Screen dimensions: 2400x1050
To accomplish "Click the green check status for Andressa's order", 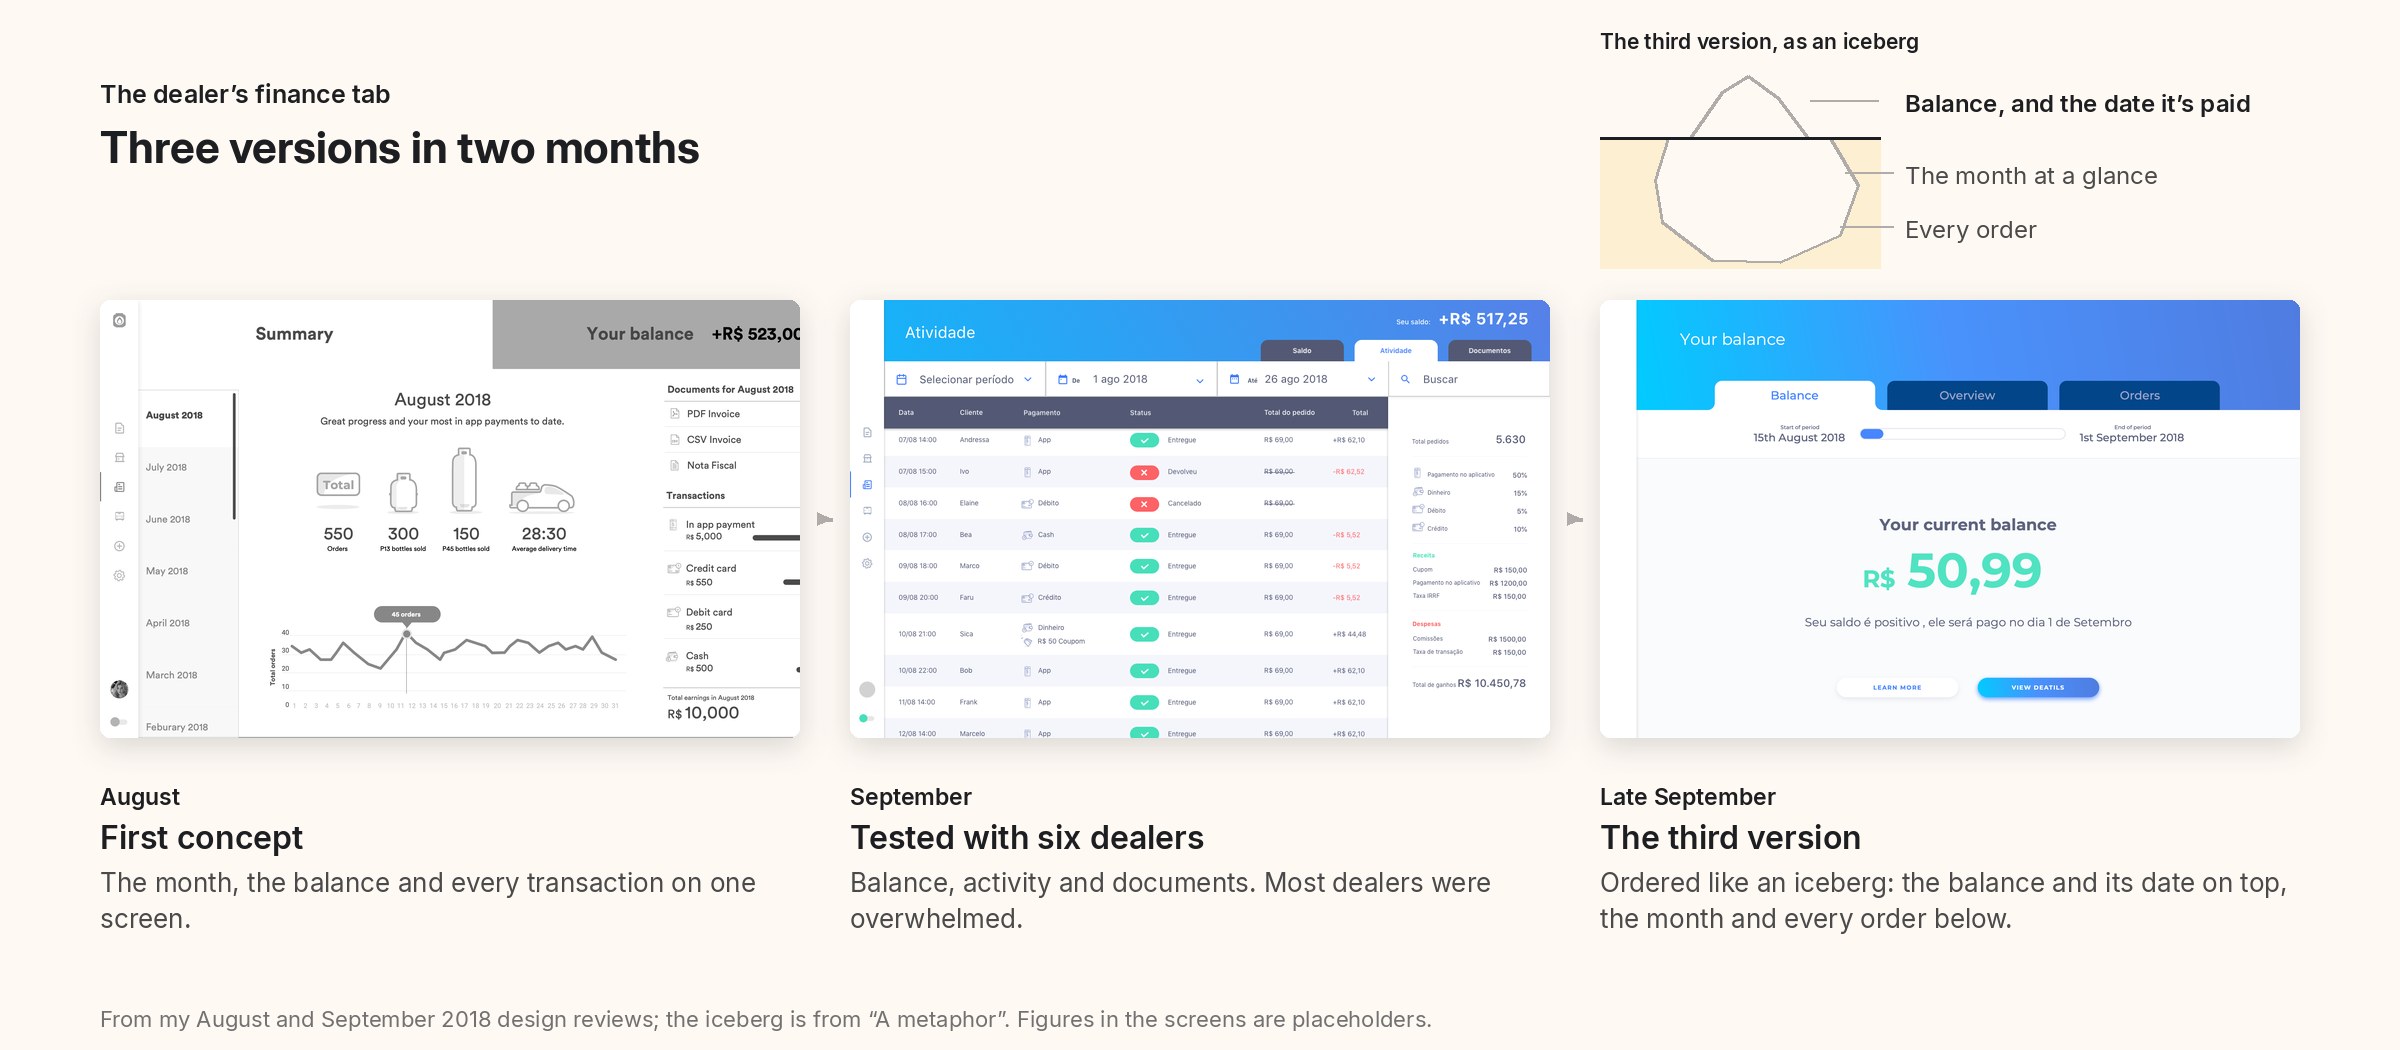I will (x=1144, y=440).
